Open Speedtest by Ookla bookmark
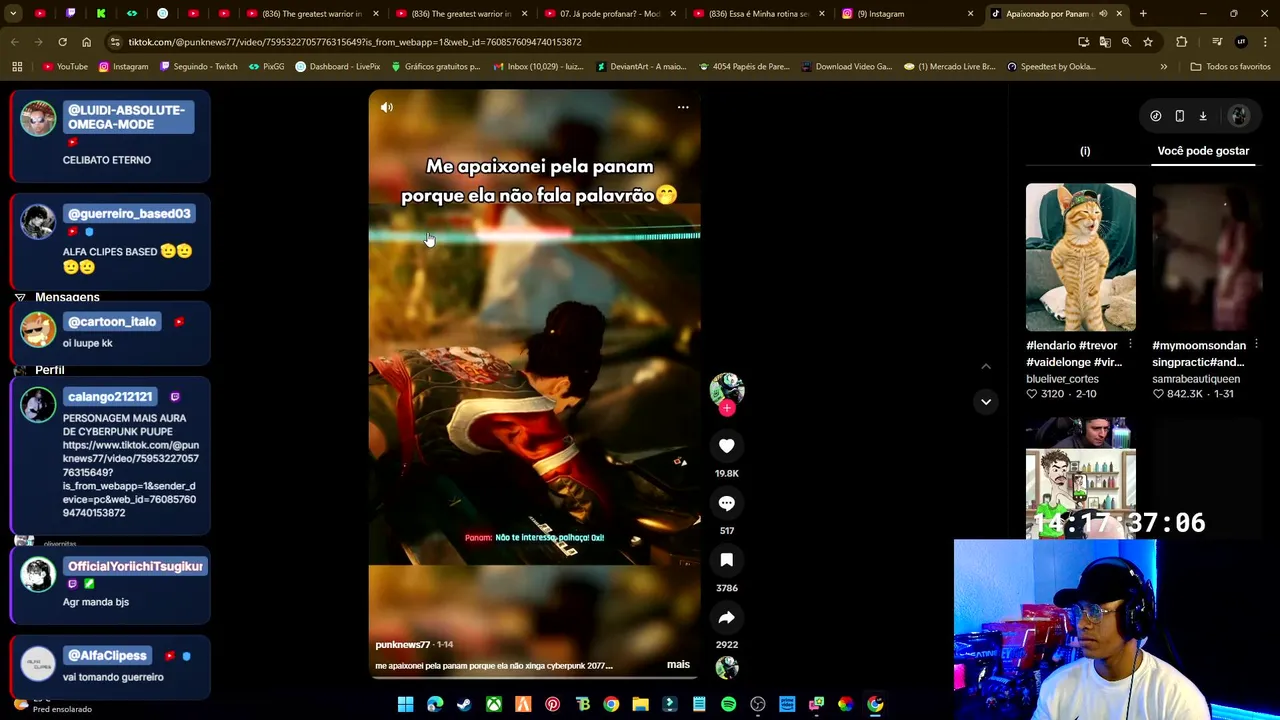The width and height of the screenshot is (1280, 720). pyautogui.click(x=1050, y=67)
